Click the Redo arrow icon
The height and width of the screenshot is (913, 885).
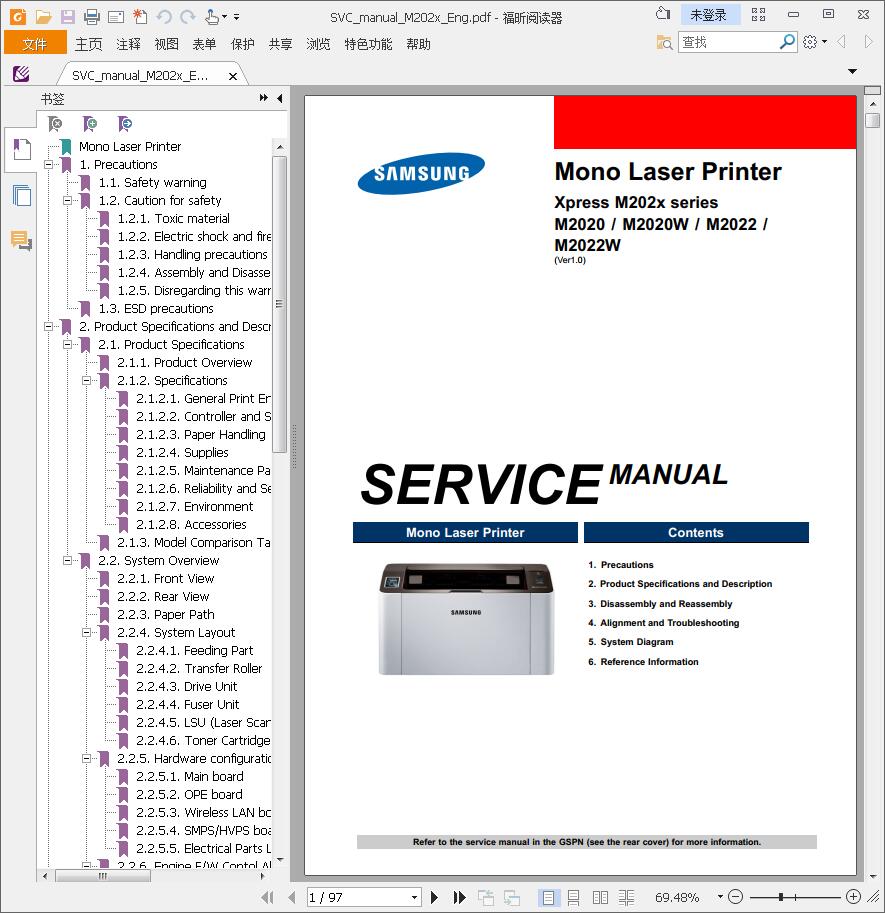[187, 17]
